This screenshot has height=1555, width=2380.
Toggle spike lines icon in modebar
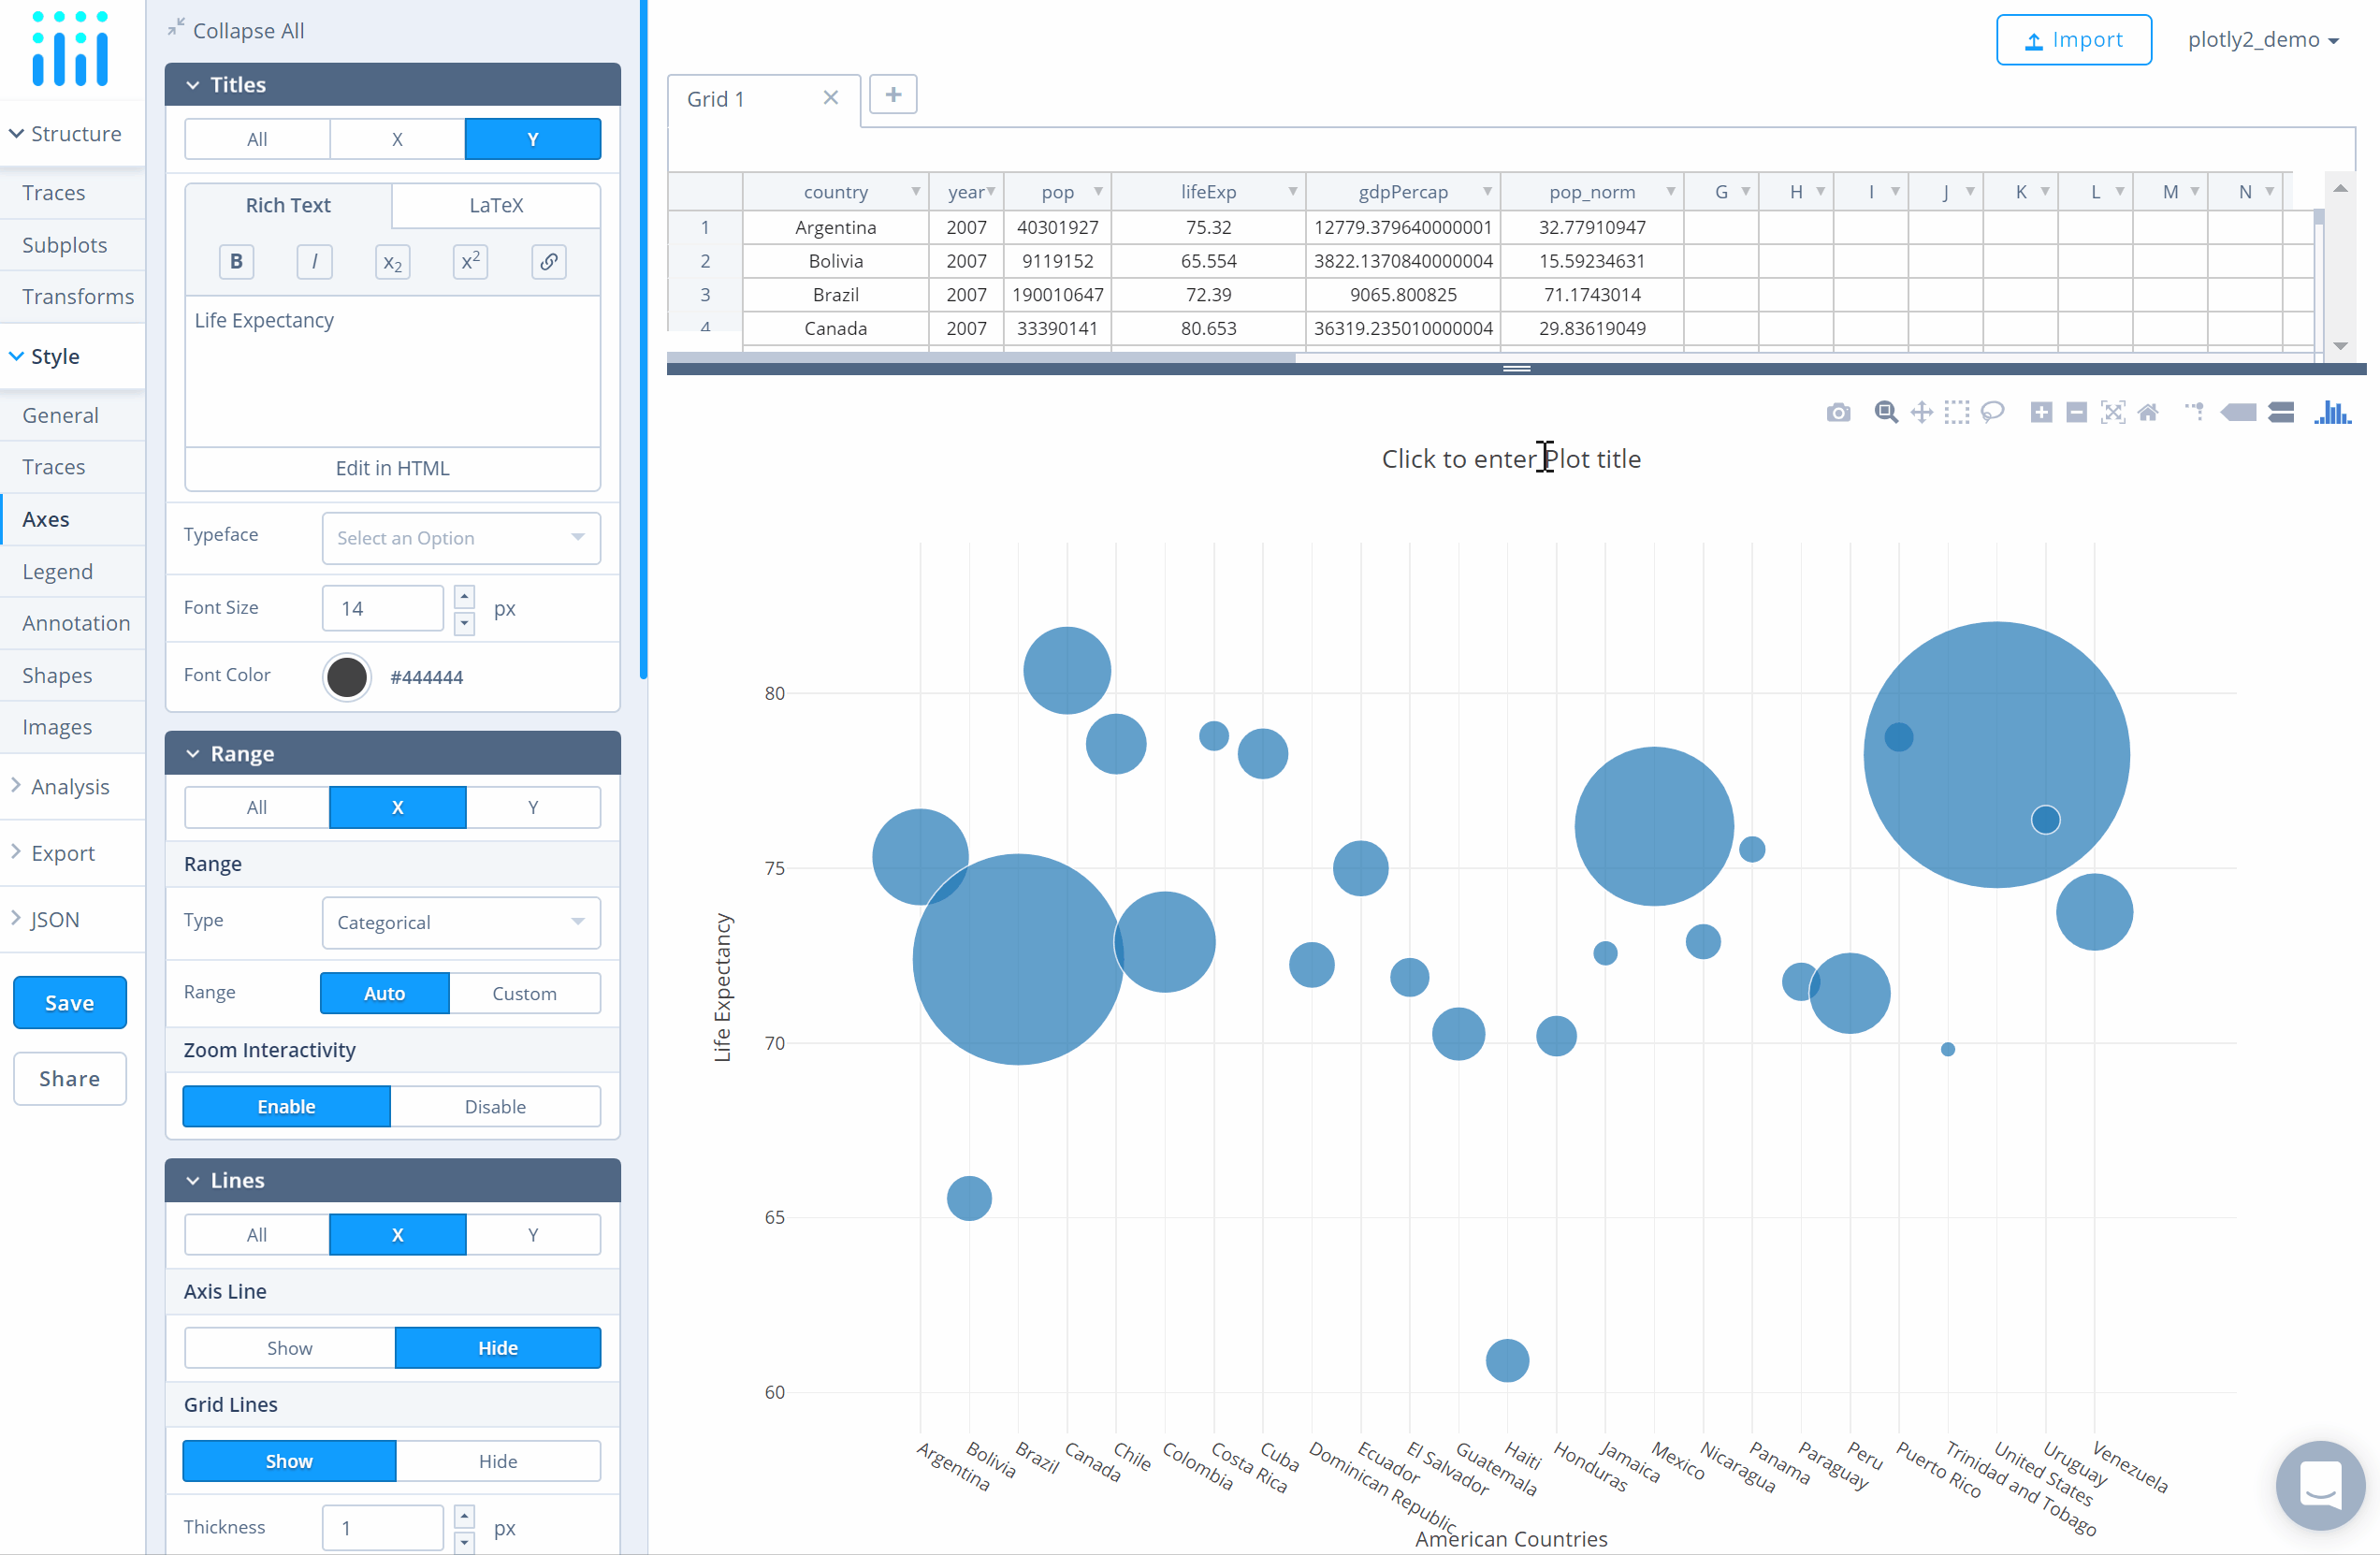coord(2194,413)
